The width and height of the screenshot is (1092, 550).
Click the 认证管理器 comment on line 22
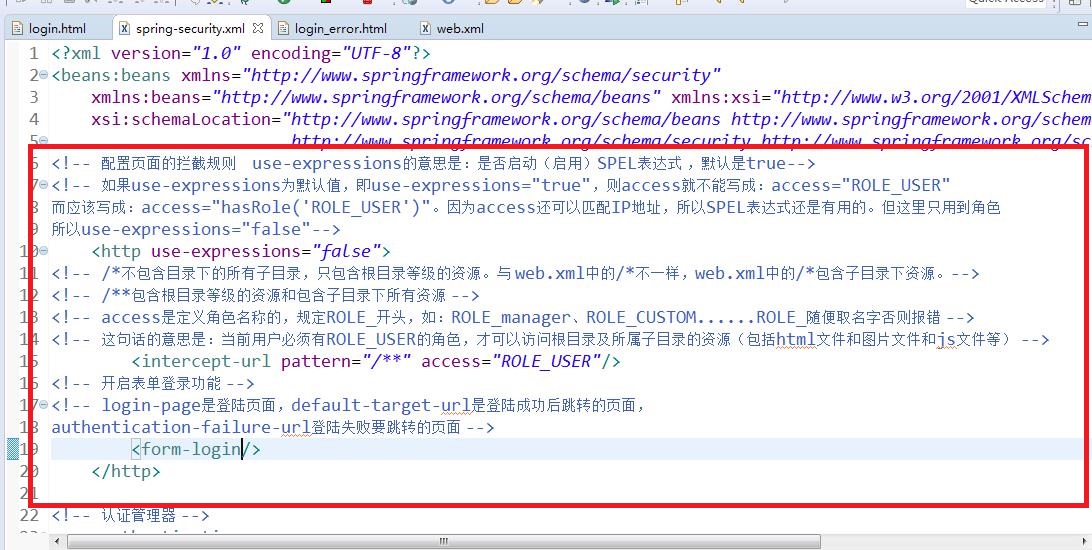130,516
